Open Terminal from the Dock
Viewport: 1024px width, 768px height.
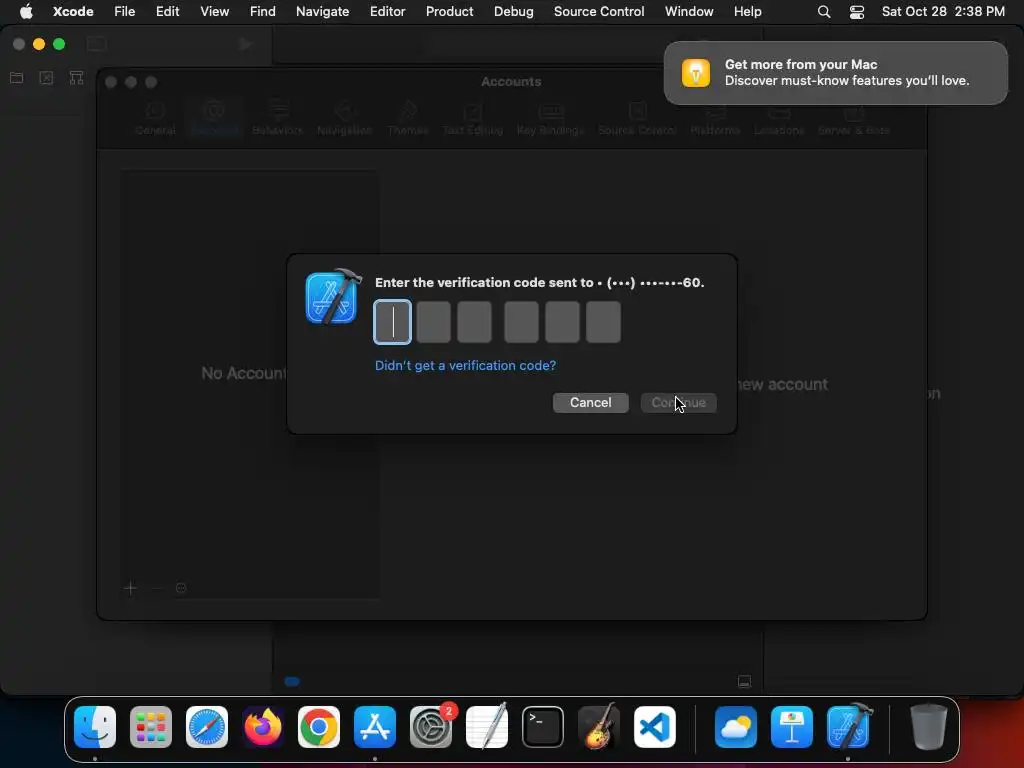point(543,727)
